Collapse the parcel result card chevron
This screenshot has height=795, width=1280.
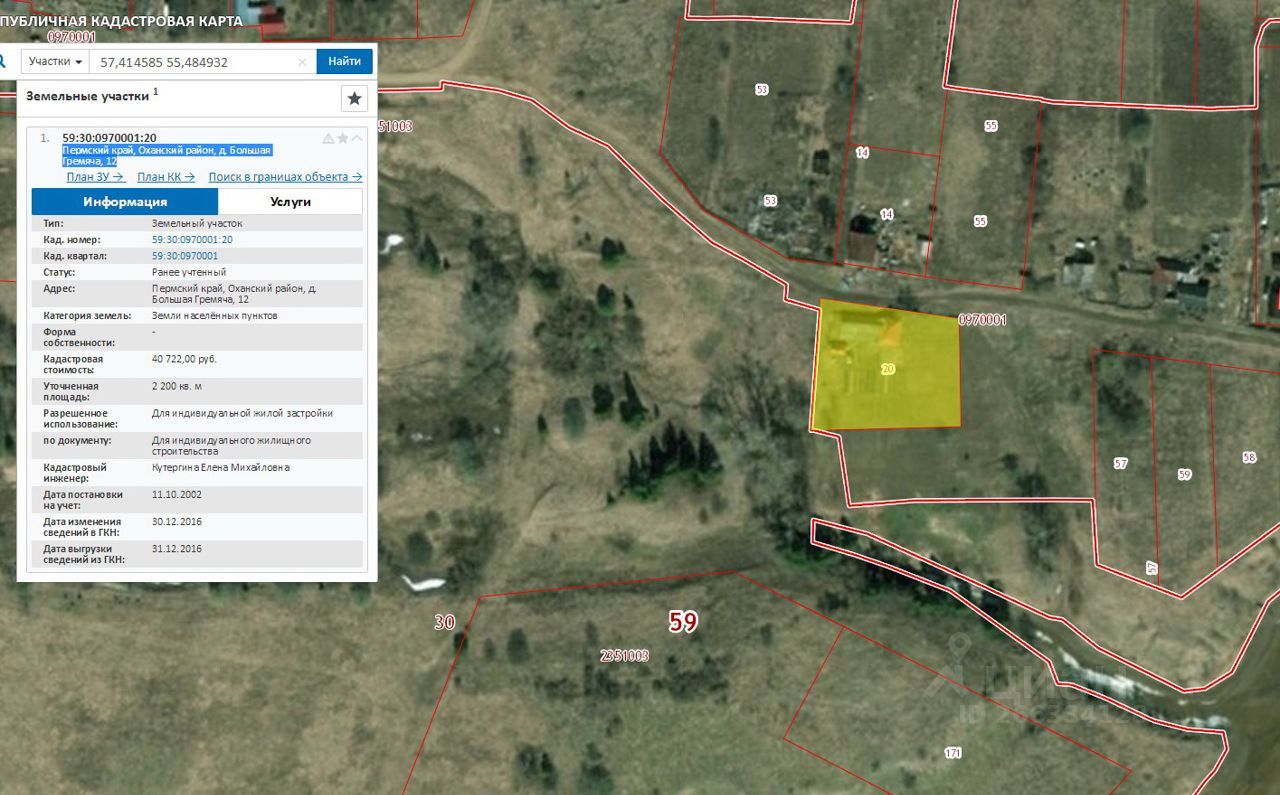357,138
